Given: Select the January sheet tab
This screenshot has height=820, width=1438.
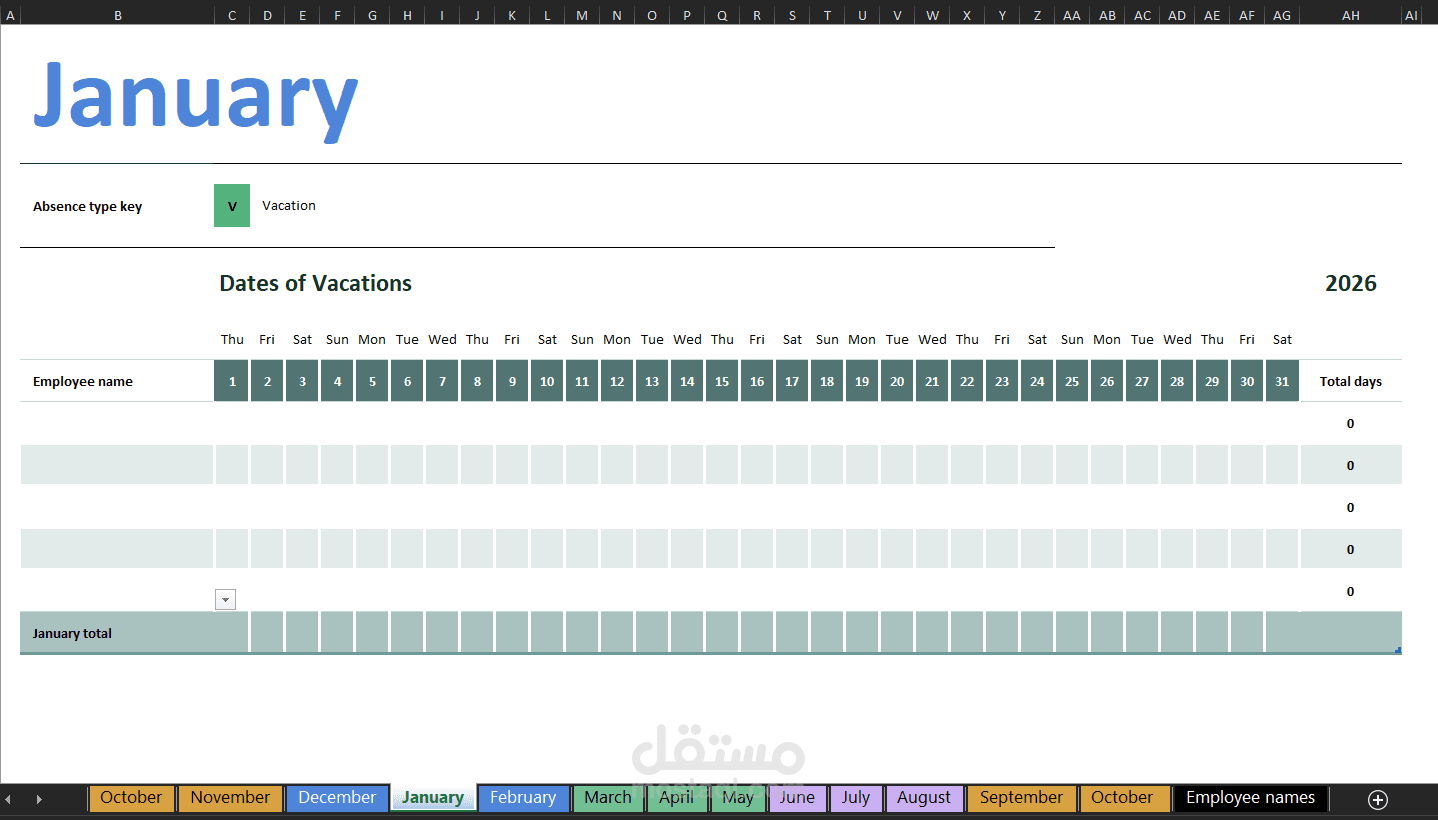Looking at the screenshot, I should coord(433,798).
